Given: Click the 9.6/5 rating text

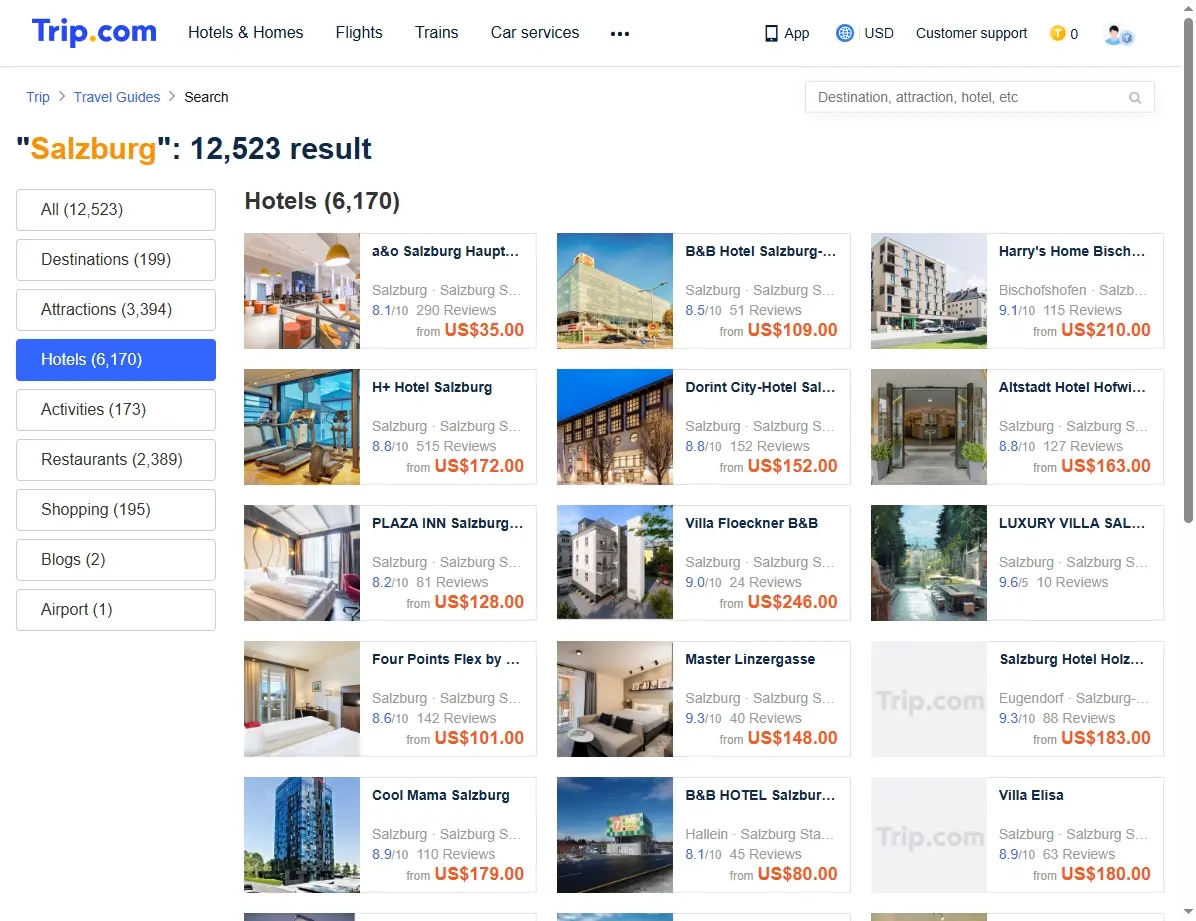Looking at the screenshot, I should [x=1013, y=582].
